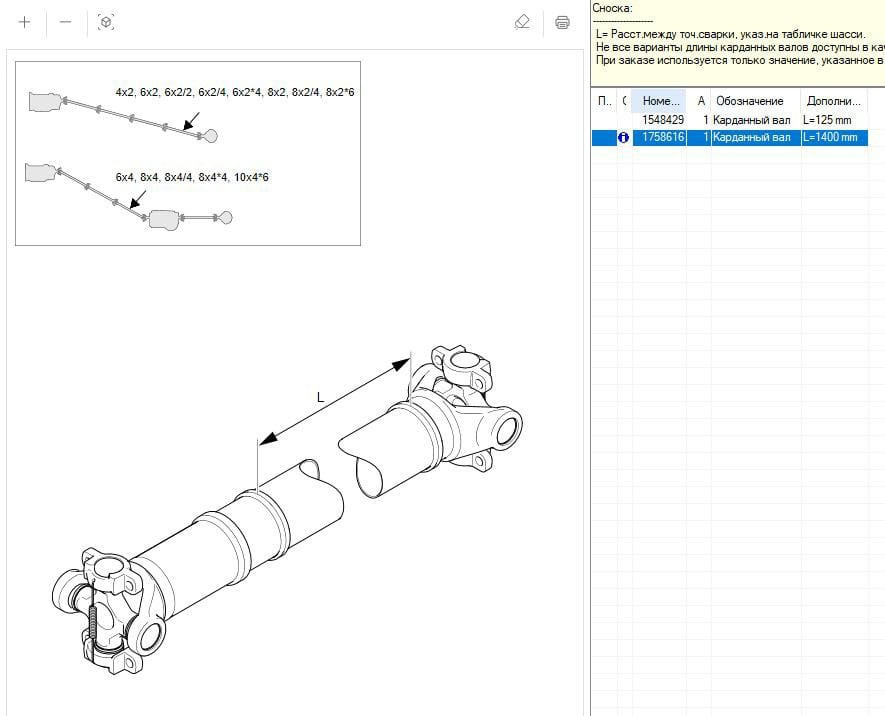Select the highlighted part number 1758616
The height and width of the screenshot is (716, 885).
coord(662,138)
